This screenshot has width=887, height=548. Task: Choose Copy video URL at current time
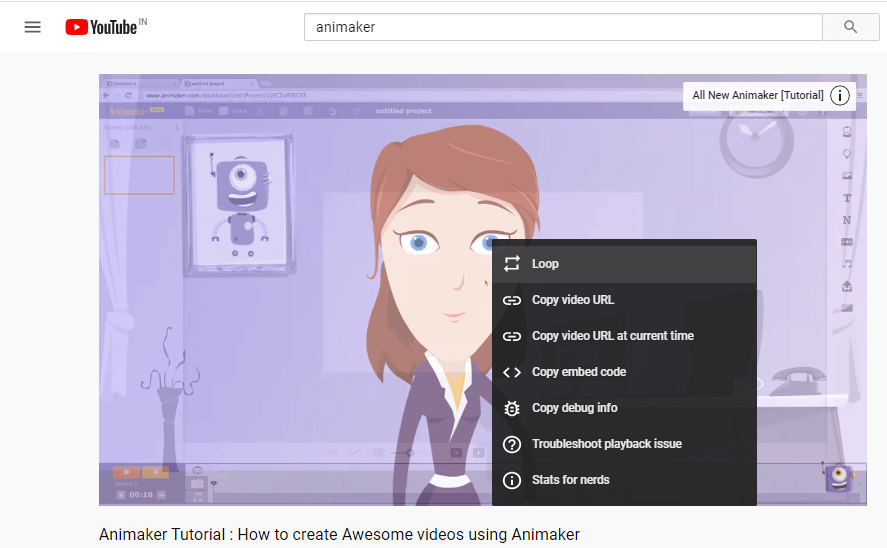tap(612, 336)
